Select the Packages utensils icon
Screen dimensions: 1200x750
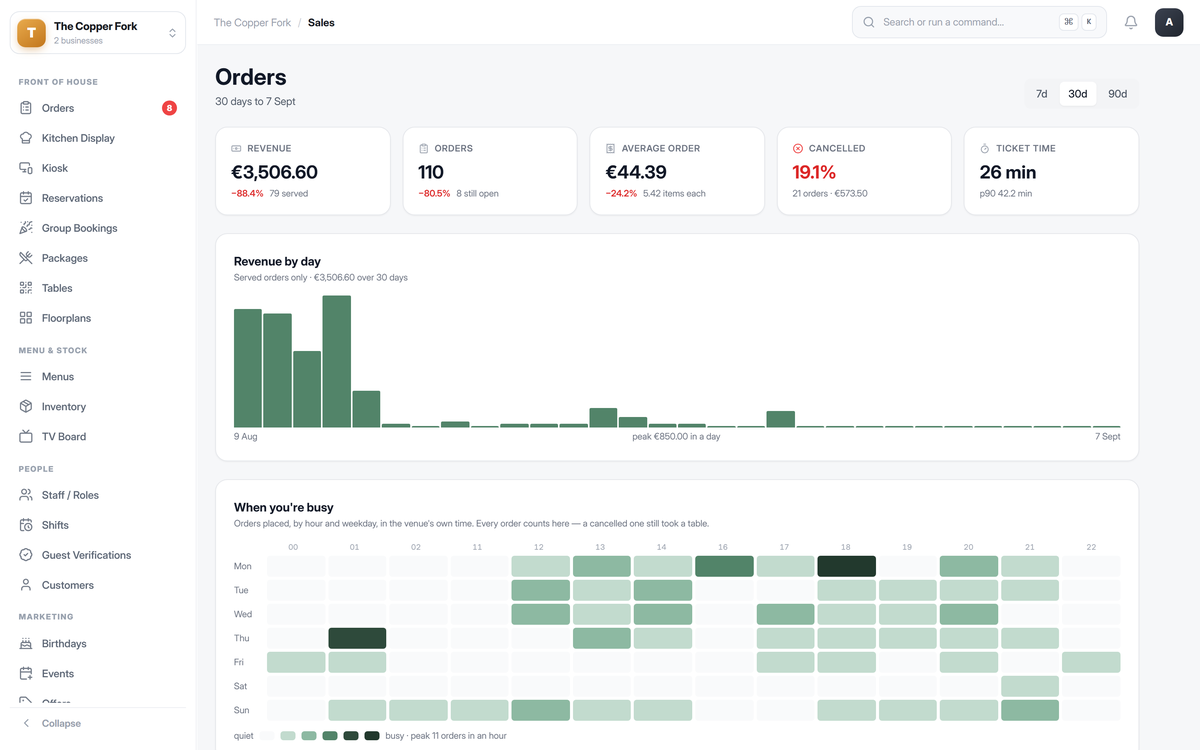click(26, 258)
